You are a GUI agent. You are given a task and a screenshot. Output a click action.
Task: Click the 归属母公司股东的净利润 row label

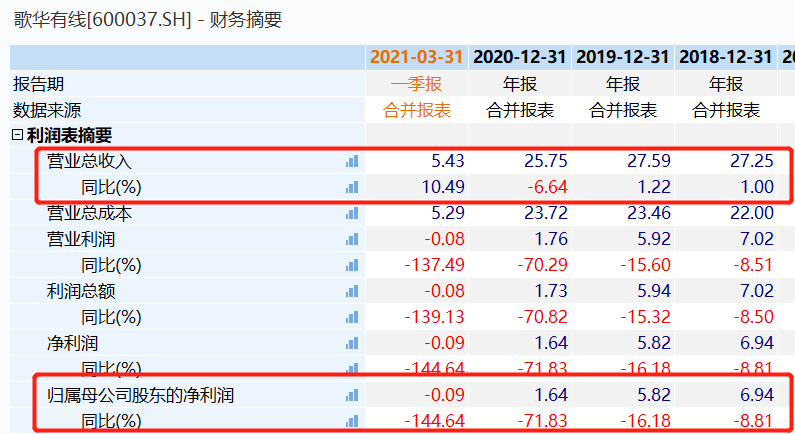(x=140, y=395)
